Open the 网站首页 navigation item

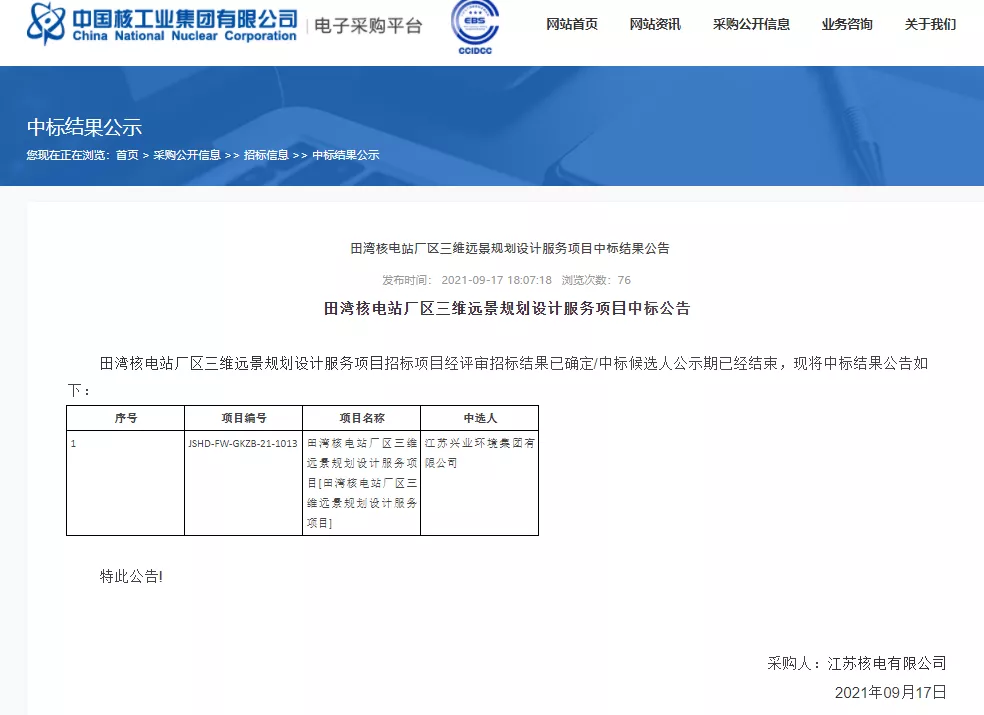coord(572,25)
